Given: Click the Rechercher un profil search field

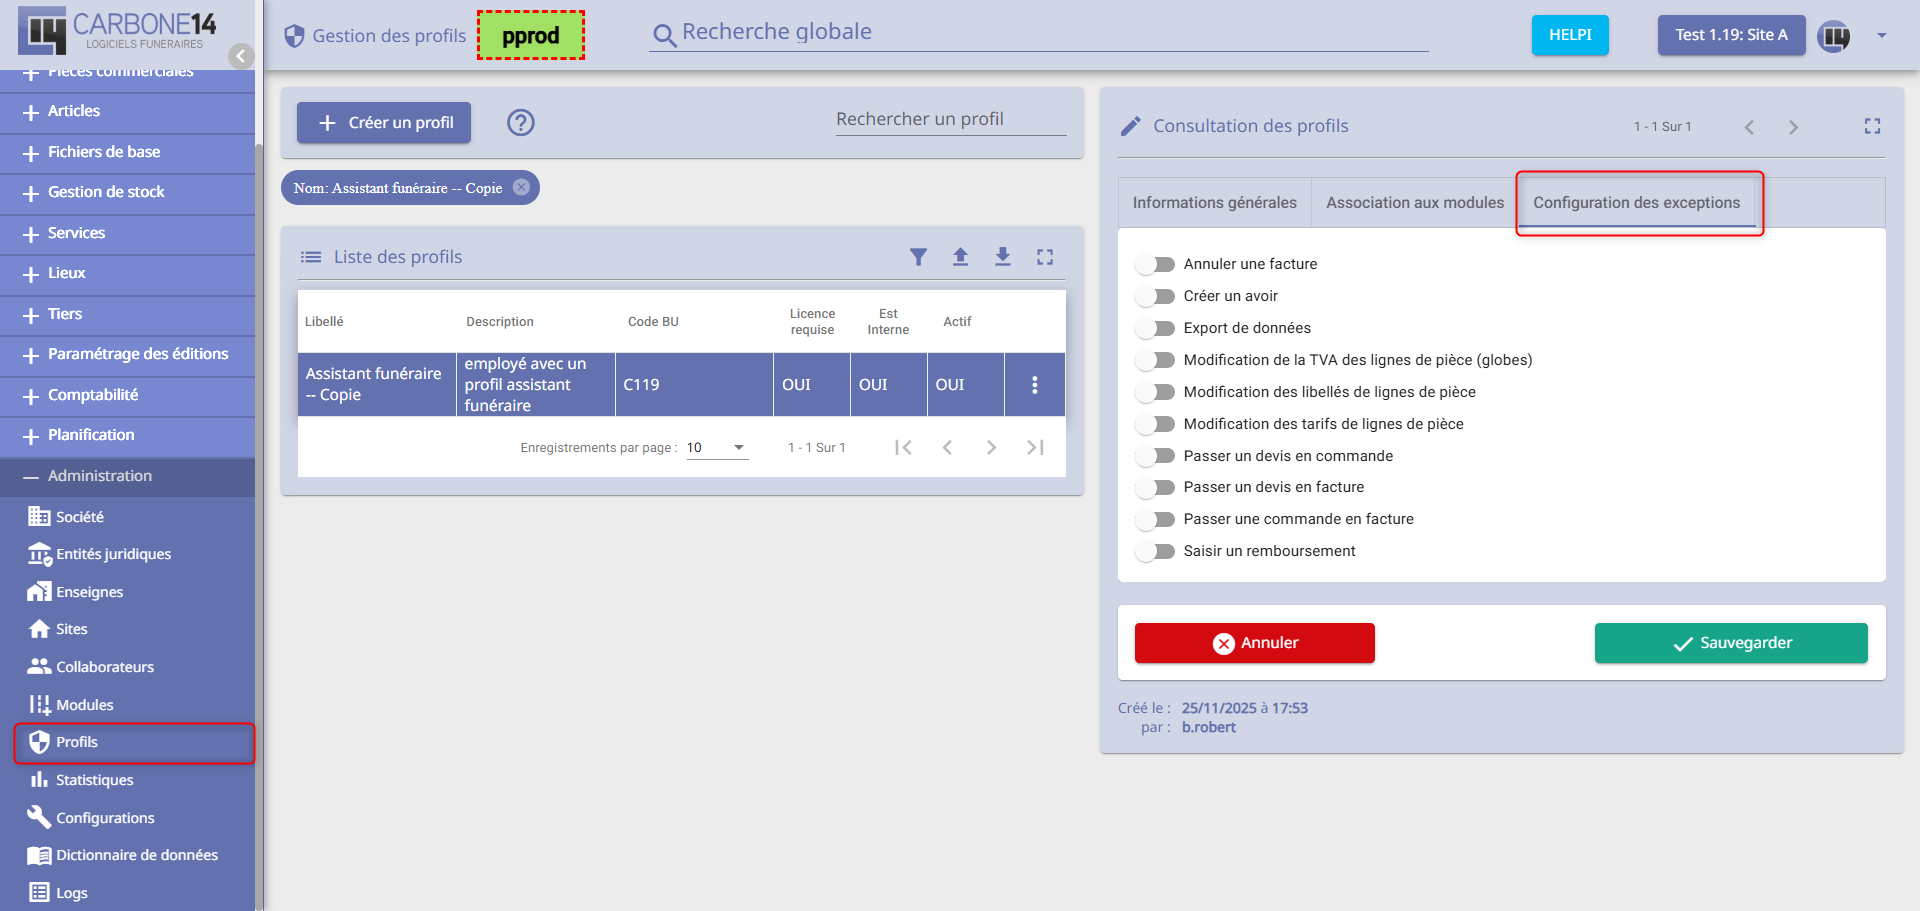Looking at the screenshot, I should click(950, 119).
